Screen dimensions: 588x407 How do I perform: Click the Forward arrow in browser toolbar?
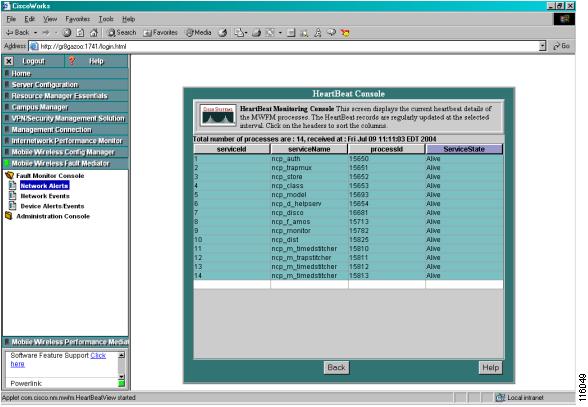(46, 33)
